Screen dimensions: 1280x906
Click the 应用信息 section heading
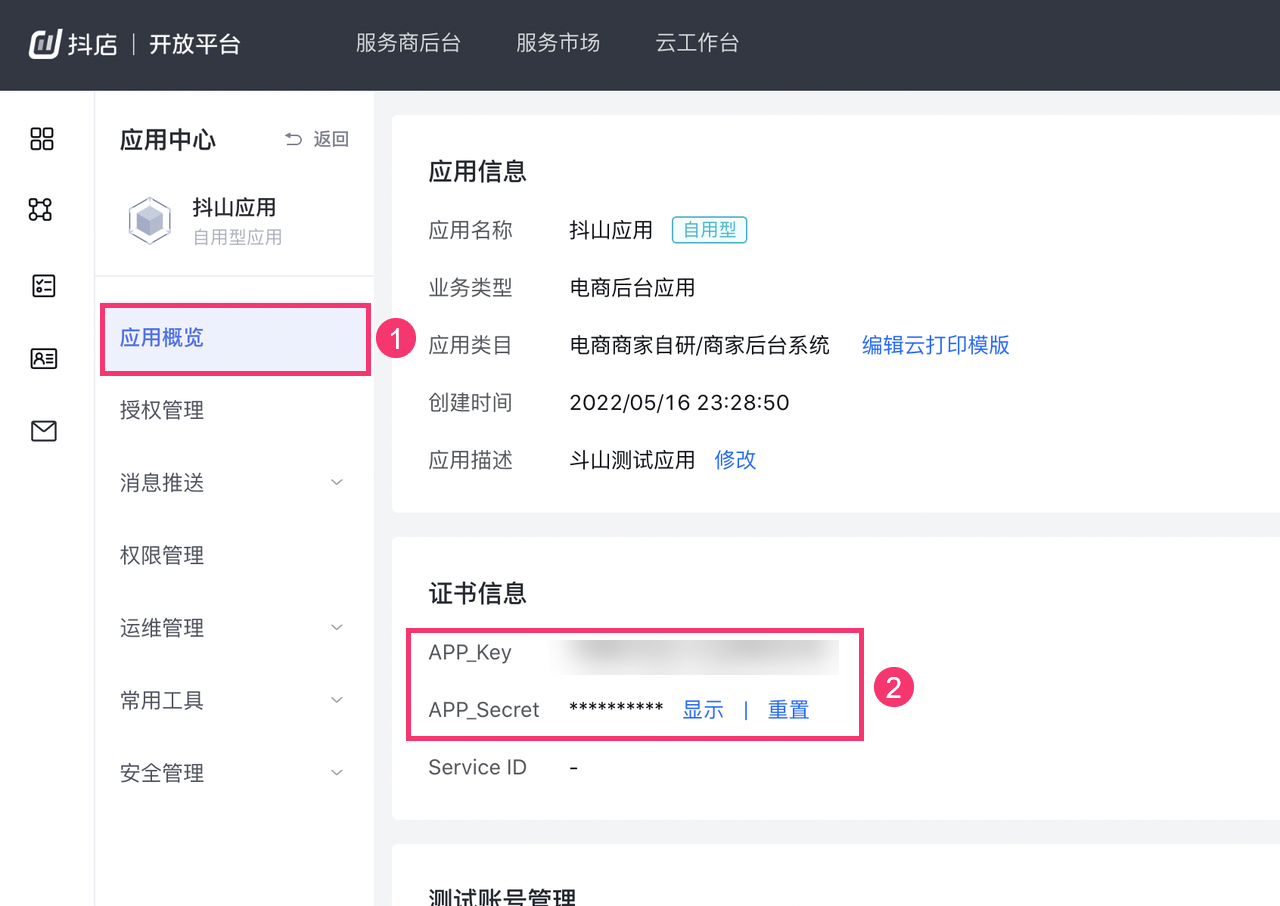click(477, 171)
